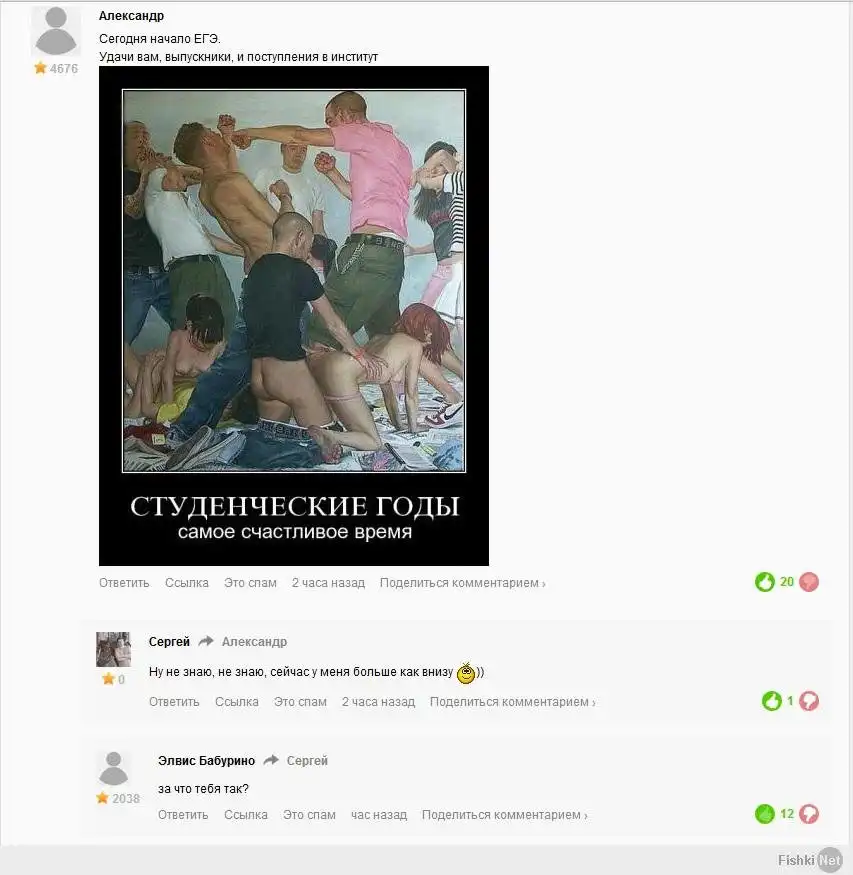Copy 'Ссылка' for Элвис Бабурино's comment
853x875 pixels.
[x=245, y=815]
